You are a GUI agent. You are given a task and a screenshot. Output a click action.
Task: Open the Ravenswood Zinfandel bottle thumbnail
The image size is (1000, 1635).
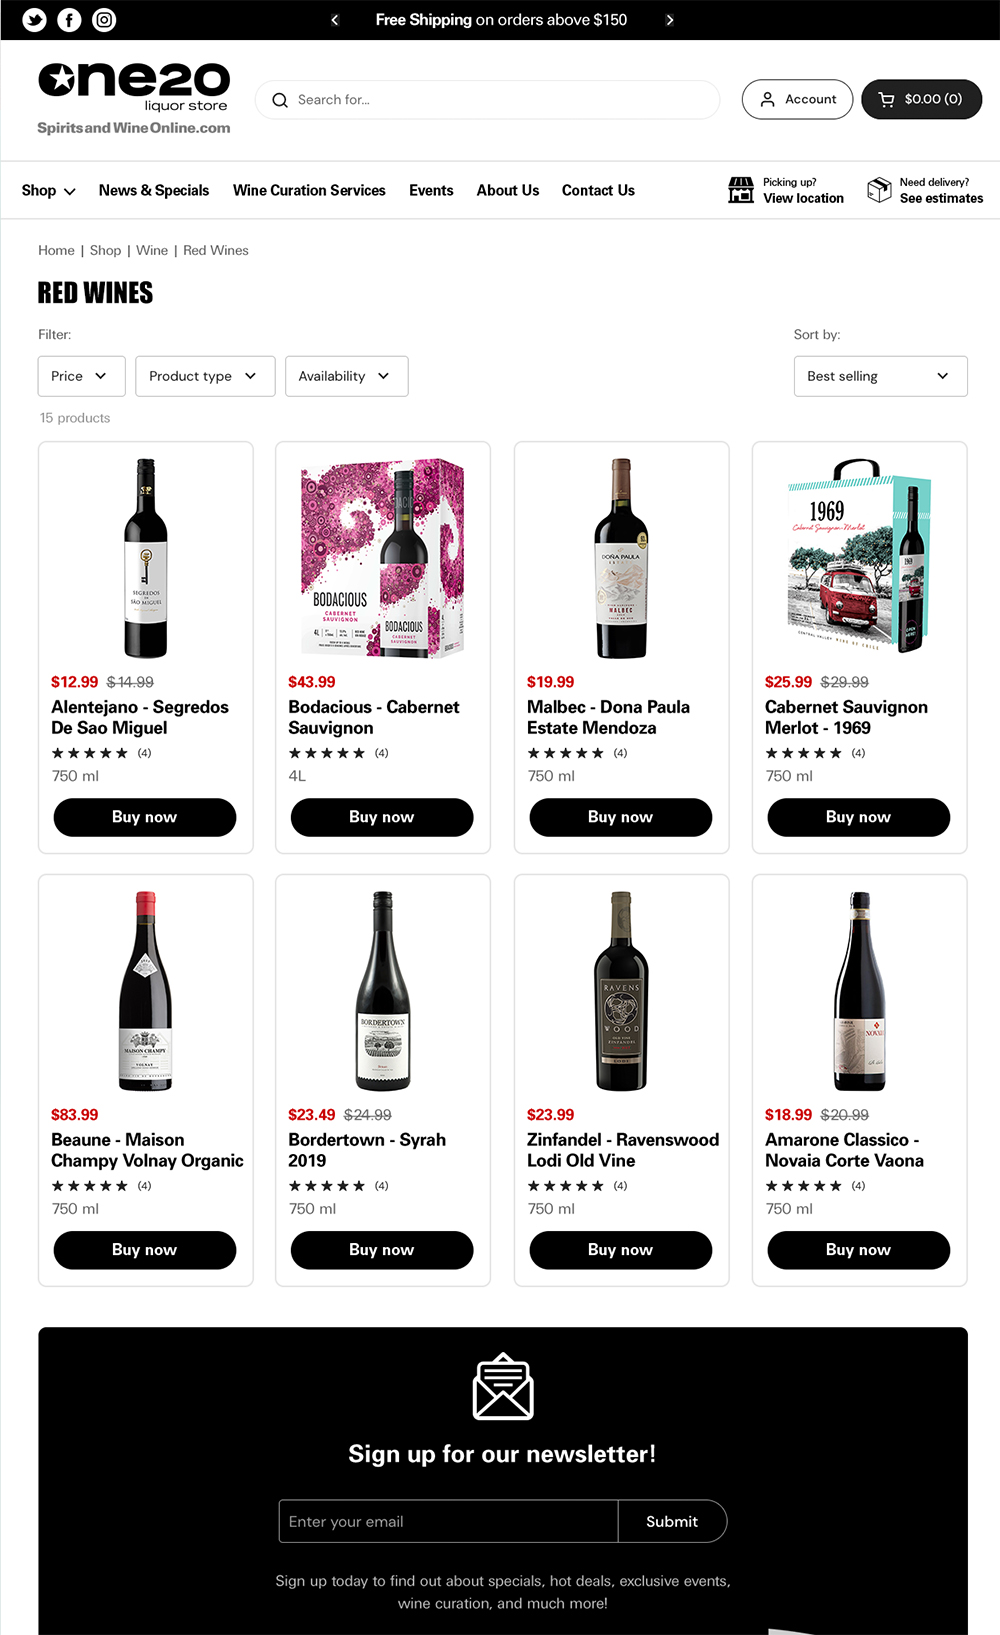621,990
